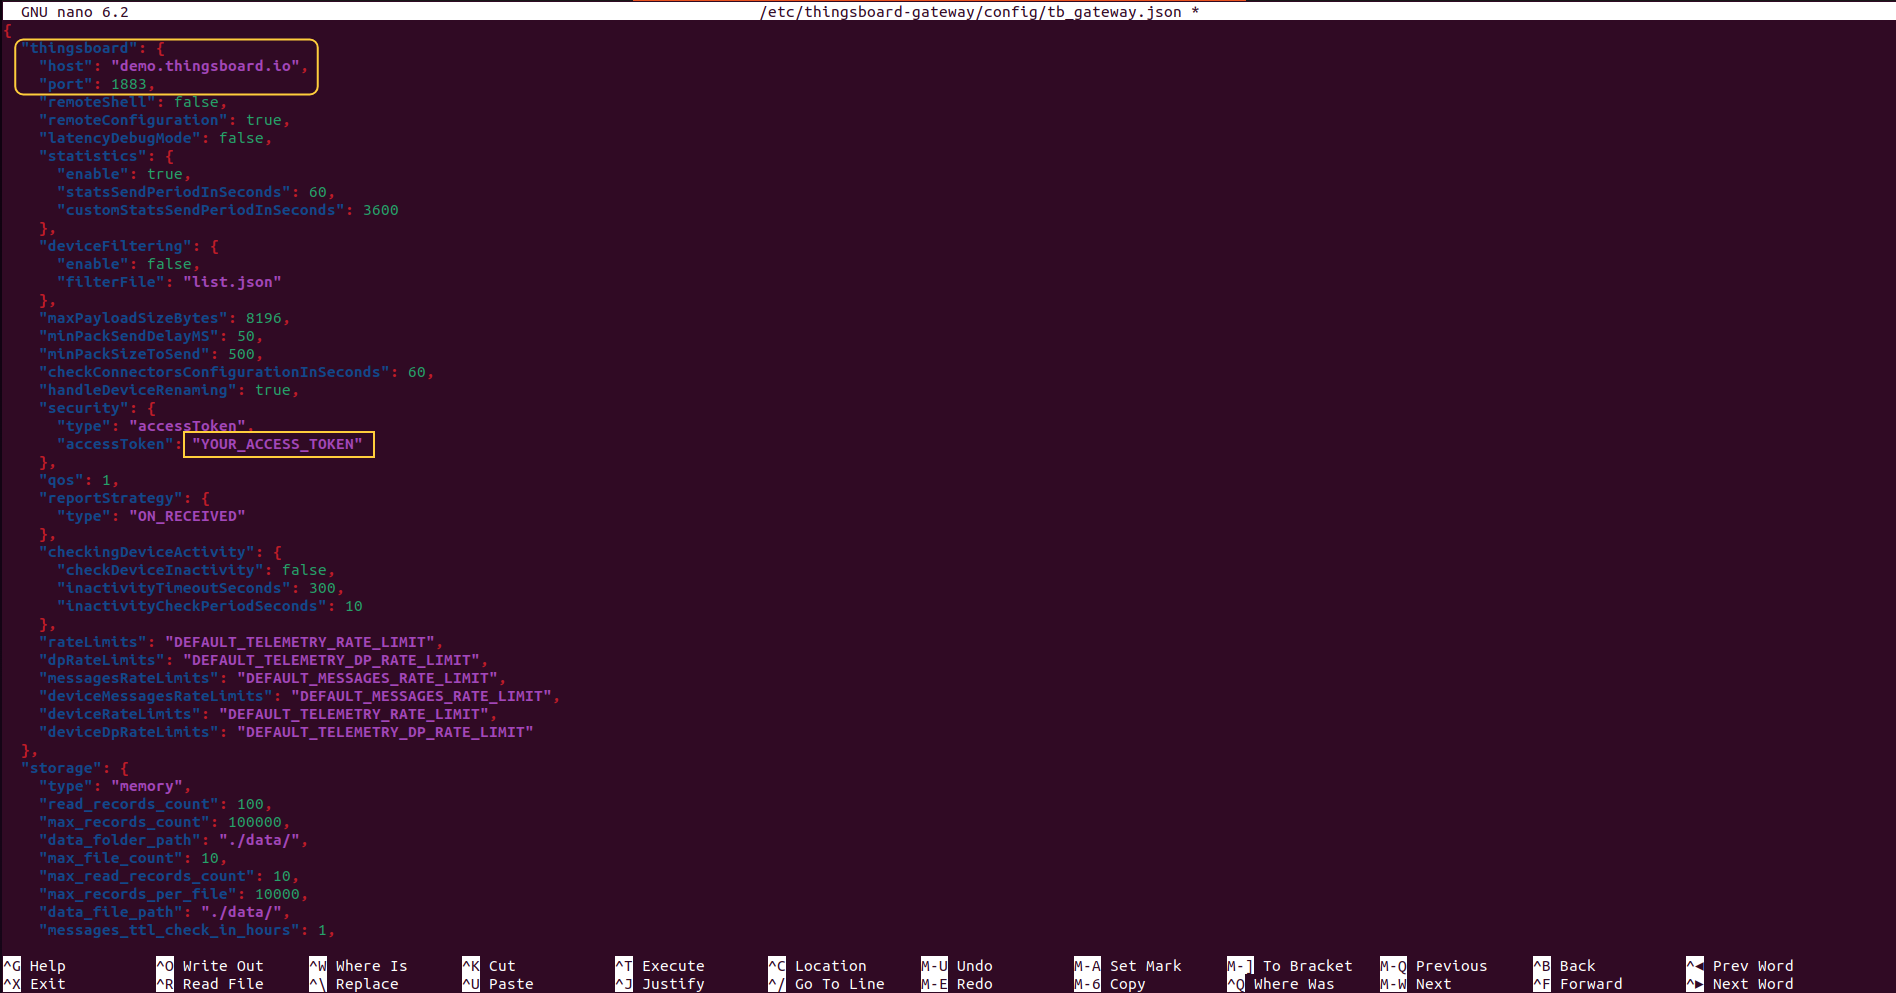This screenshot has width=1896, height=993.
Task: Click the "inactivityCheckPeriodSeconds" key
Action: click(192, 606)
